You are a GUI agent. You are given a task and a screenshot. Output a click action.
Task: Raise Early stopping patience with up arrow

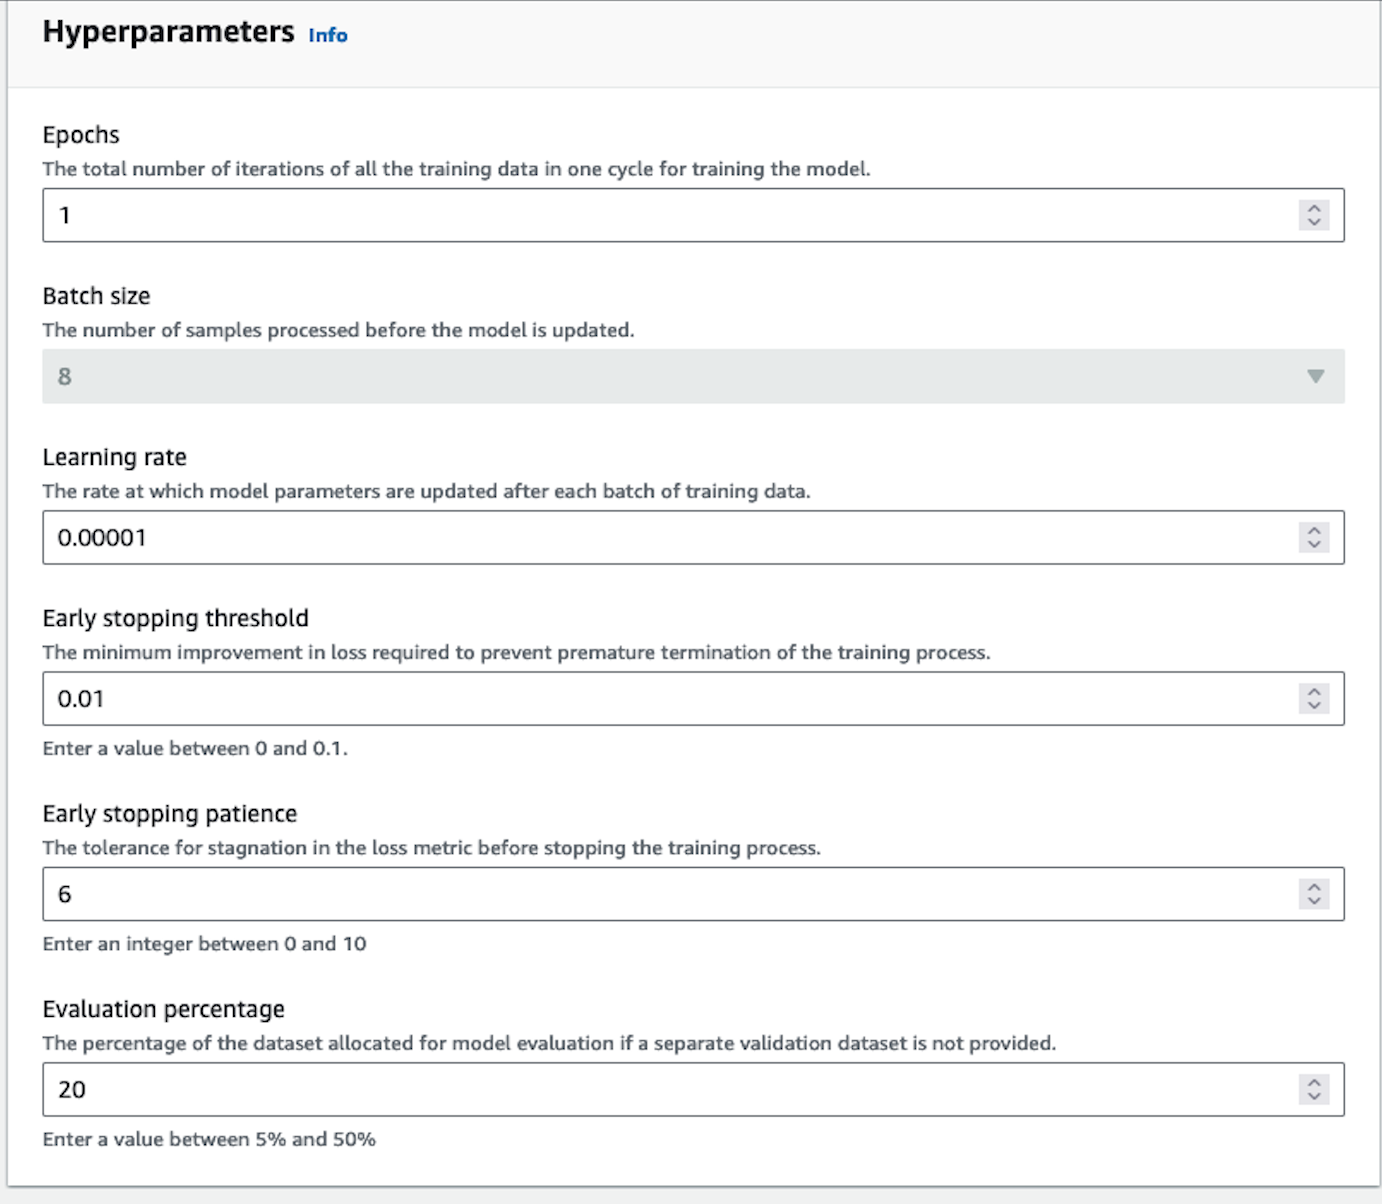[x=1314, y=887]
